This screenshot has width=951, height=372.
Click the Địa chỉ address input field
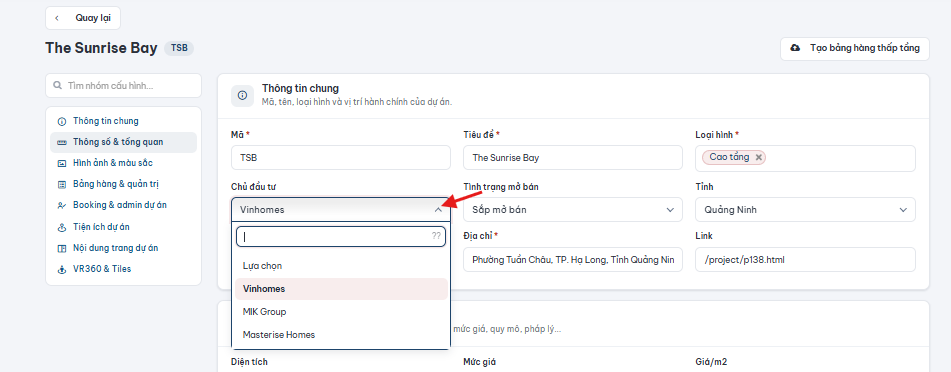(x=572, y=259)
